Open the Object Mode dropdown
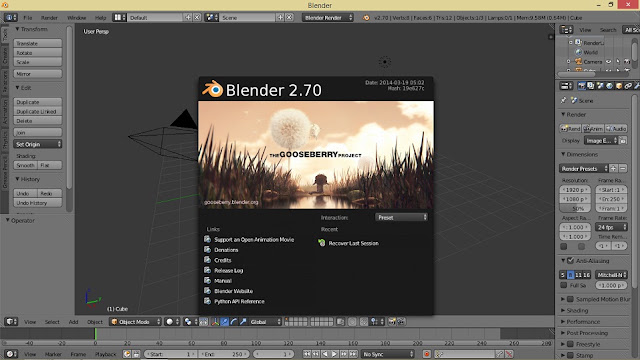This screenshot has height=360, width=640. coord(136,322)
